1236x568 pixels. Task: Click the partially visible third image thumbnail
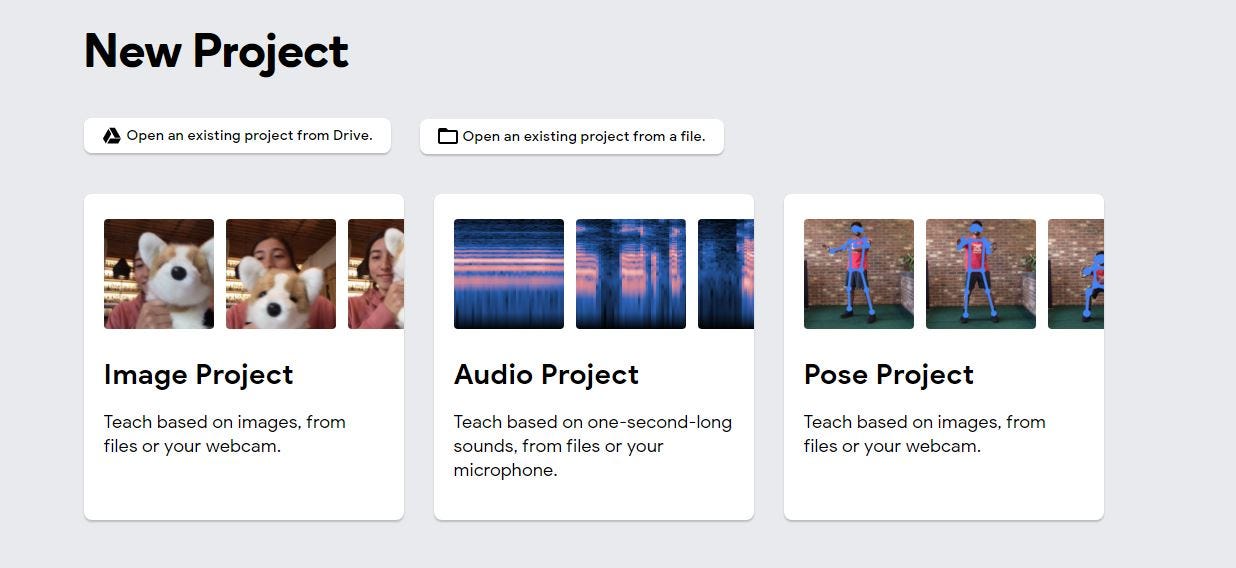[376, 274]
